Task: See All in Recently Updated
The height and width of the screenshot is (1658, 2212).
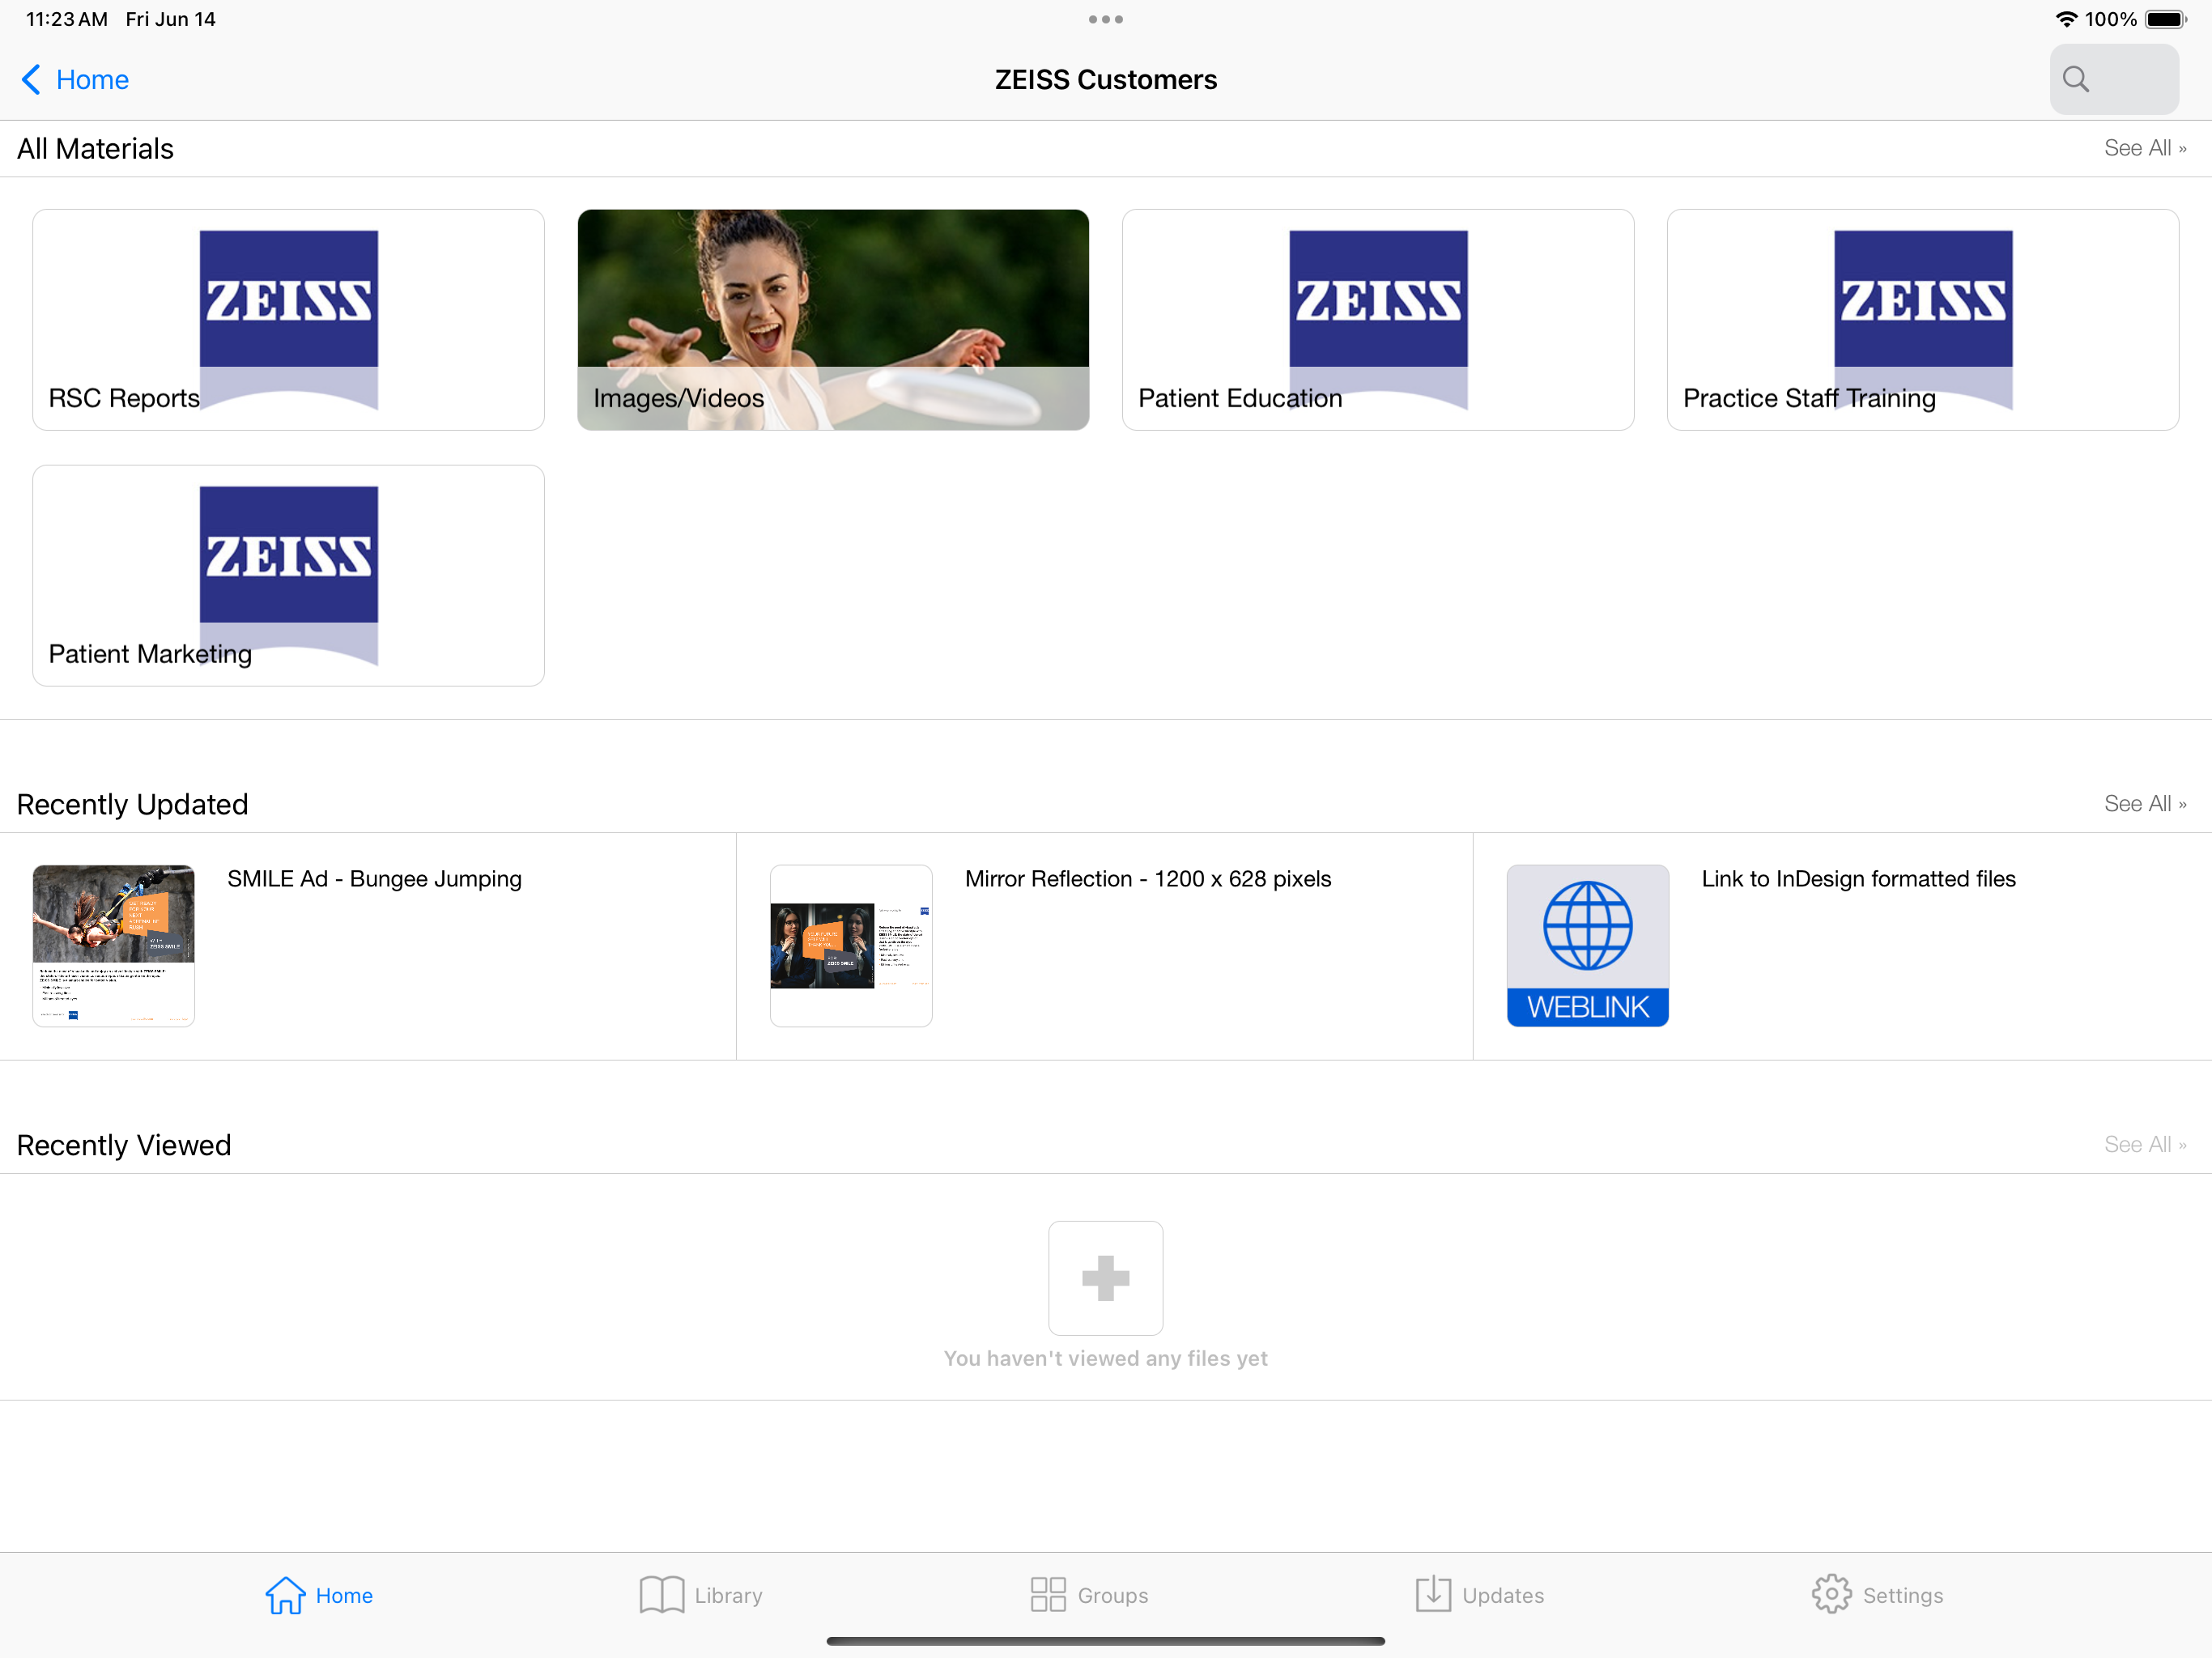Action: point(2145,804)
